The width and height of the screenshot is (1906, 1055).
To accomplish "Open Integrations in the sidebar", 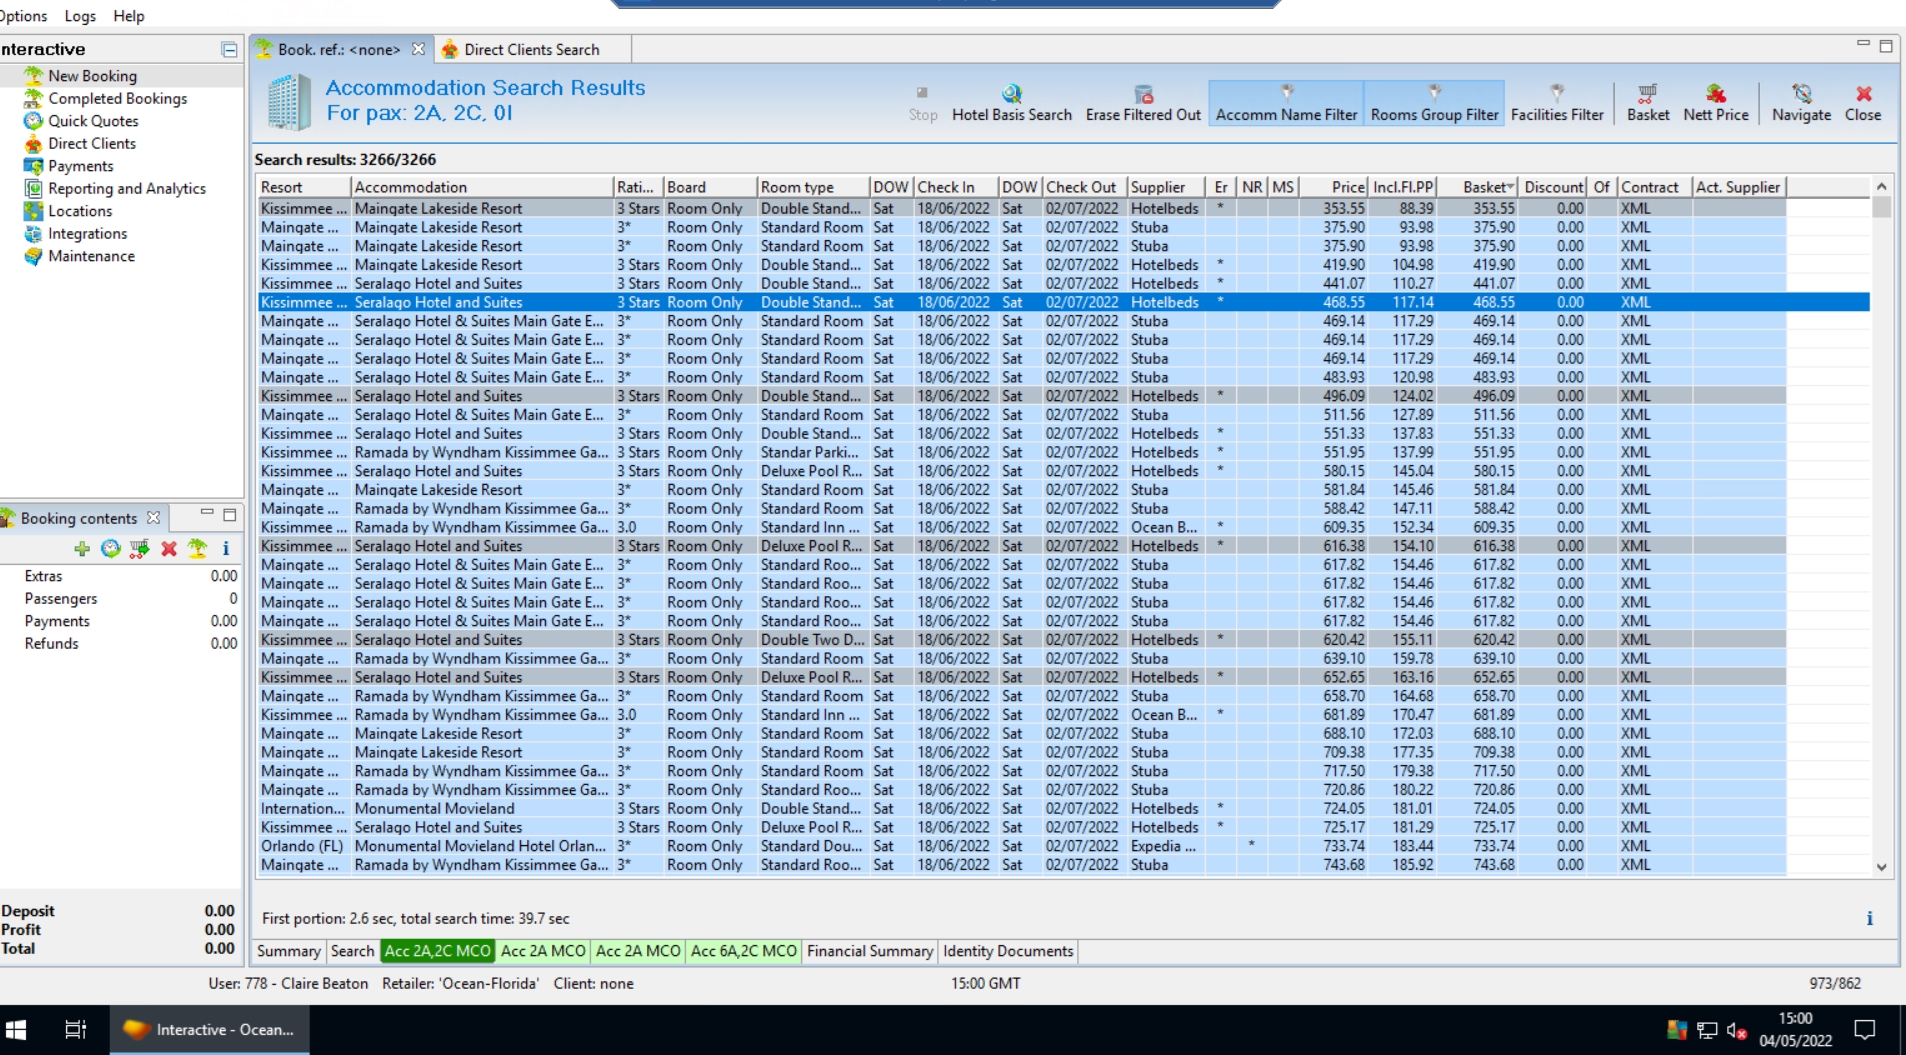I will point(87,233).
